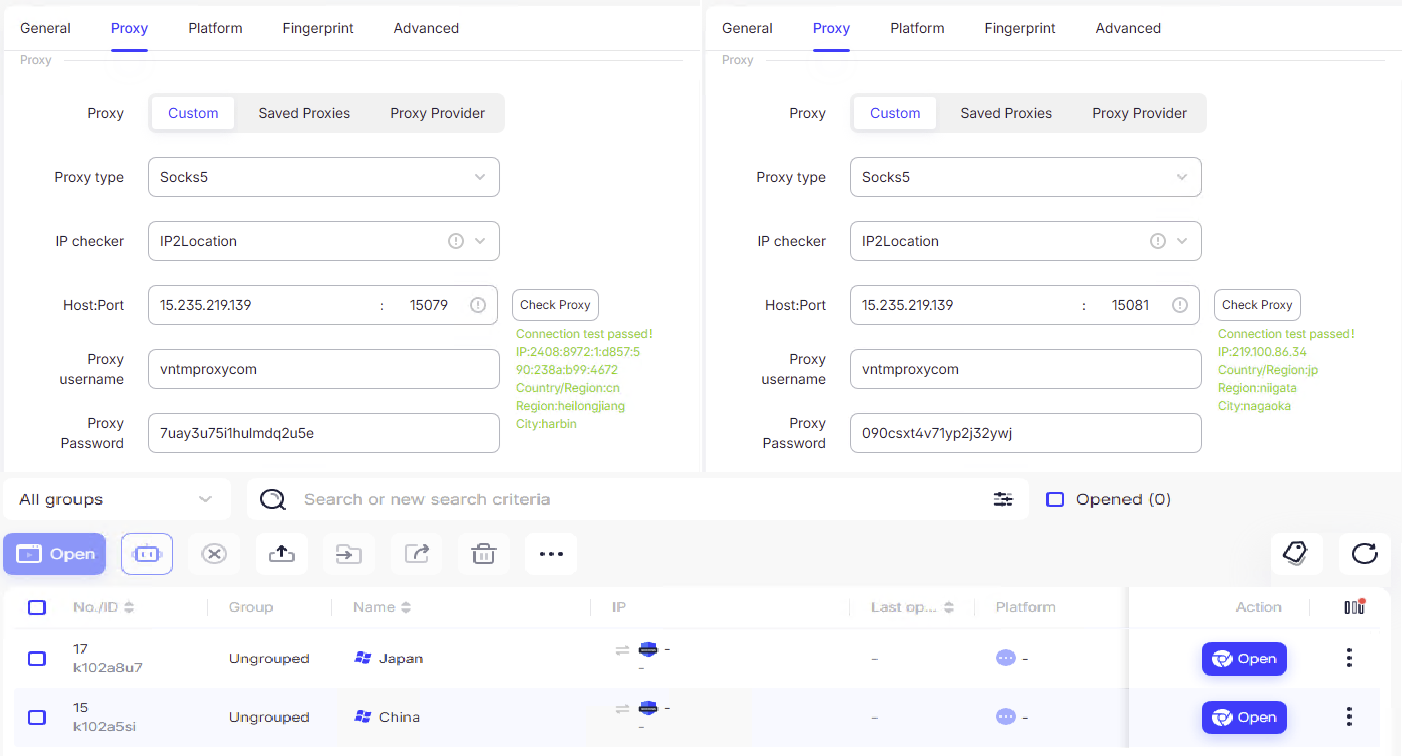The image size is (1404, 756).
Task: Click the trash delete icon
Action: (x=483, y=553)
